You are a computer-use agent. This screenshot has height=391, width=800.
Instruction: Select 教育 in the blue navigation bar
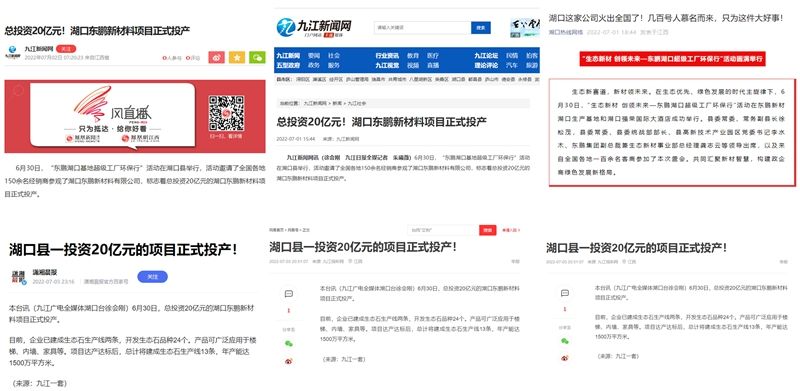(x=413, y=55)
